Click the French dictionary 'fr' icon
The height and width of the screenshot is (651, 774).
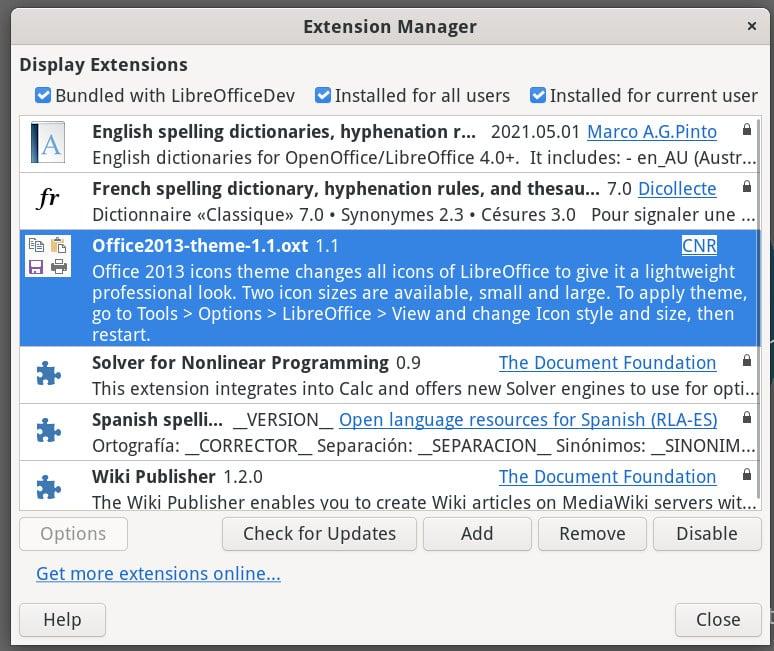click(48, 199)
